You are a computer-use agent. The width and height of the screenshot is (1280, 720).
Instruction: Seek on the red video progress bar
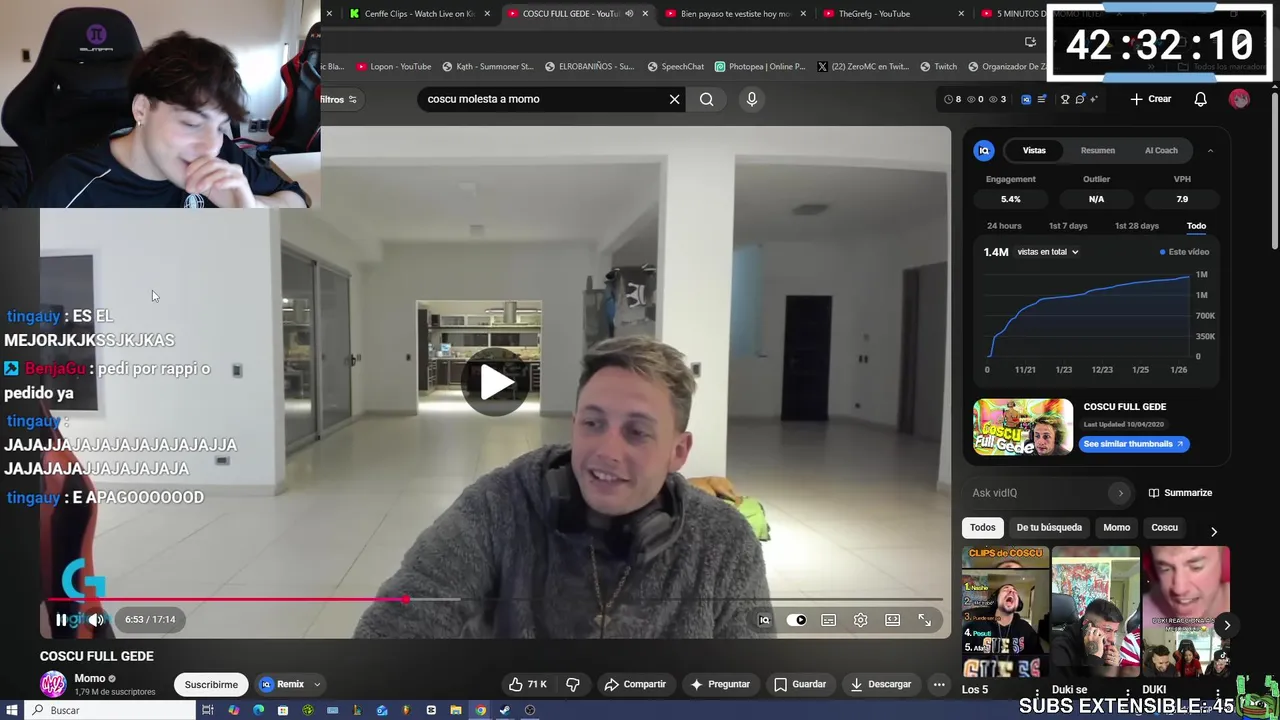click(496, 600)
